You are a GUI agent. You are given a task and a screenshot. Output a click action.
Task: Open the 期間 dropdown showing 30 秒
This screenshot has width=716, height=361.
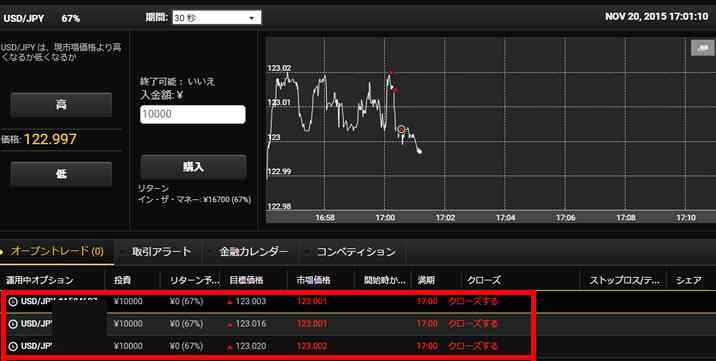click(x=217, y=18)
